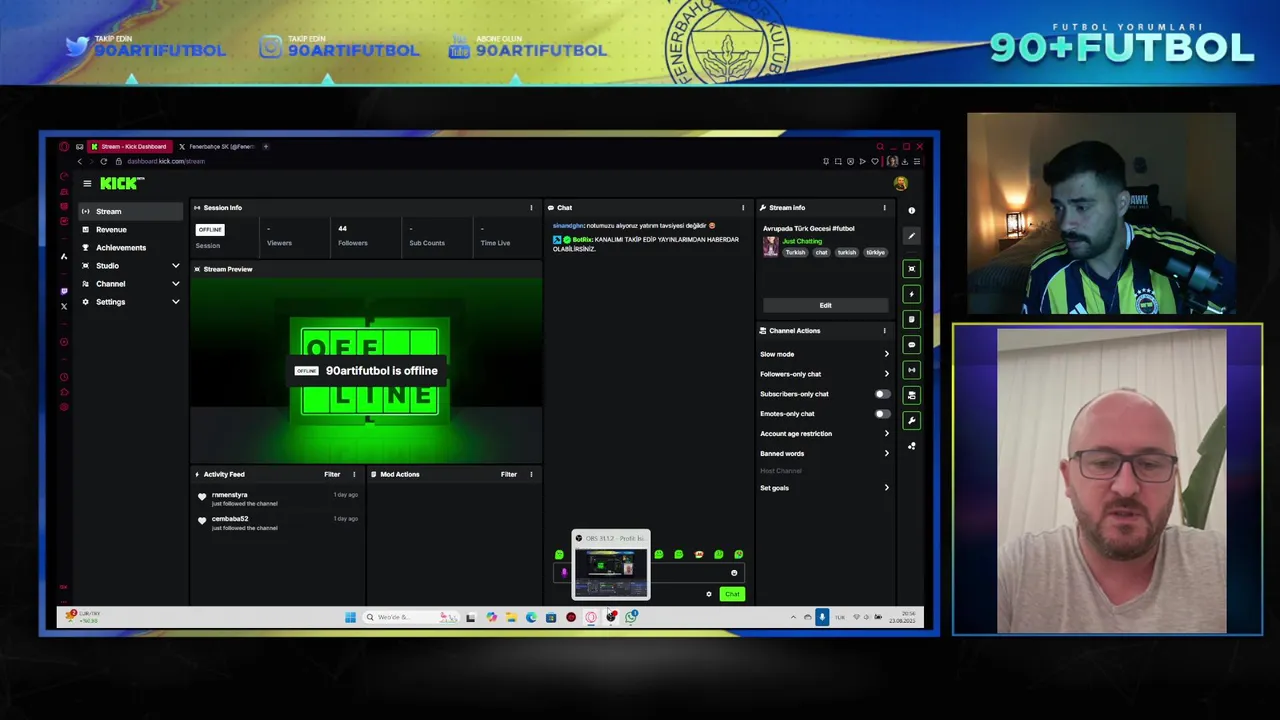
Task: Open the Kick profile avatar menu
Action: point(900,183)
